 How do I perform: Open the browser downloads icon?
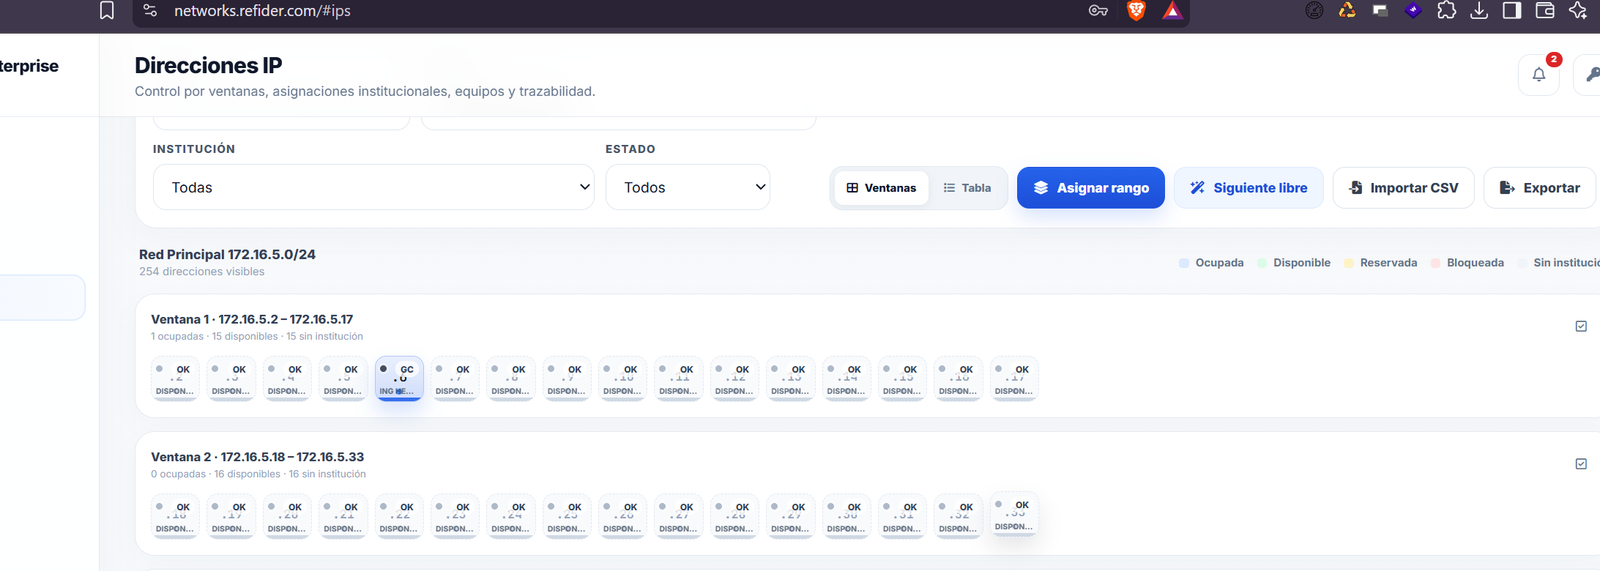[1479, 11]
